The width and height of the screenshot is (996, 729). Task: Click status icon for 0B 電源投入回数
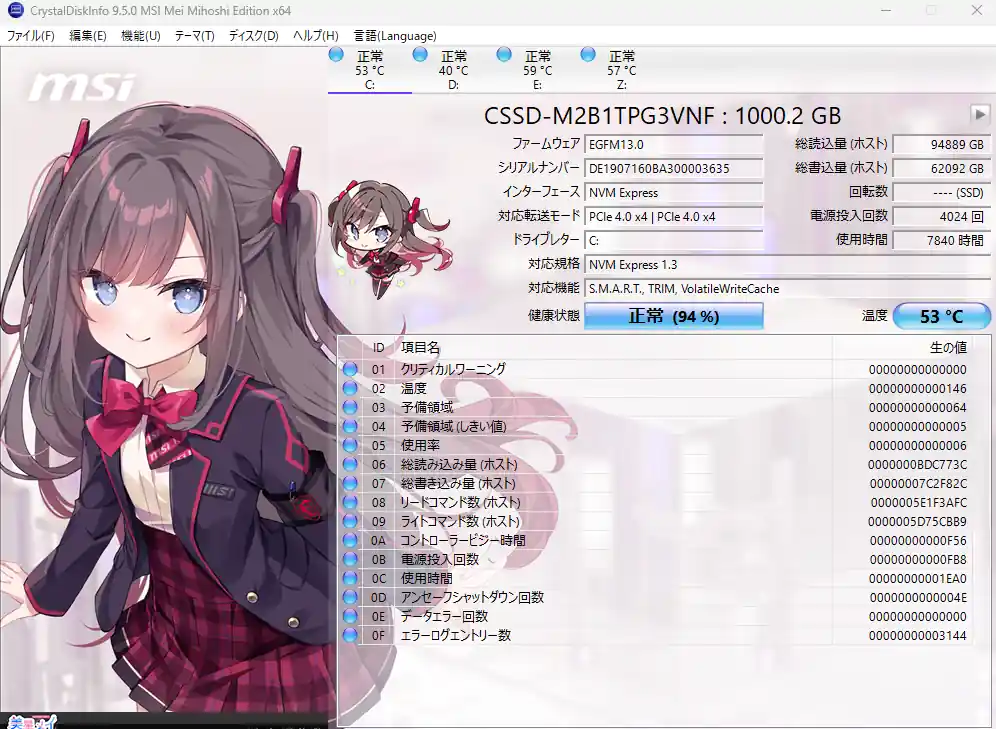tap(350, 559)
